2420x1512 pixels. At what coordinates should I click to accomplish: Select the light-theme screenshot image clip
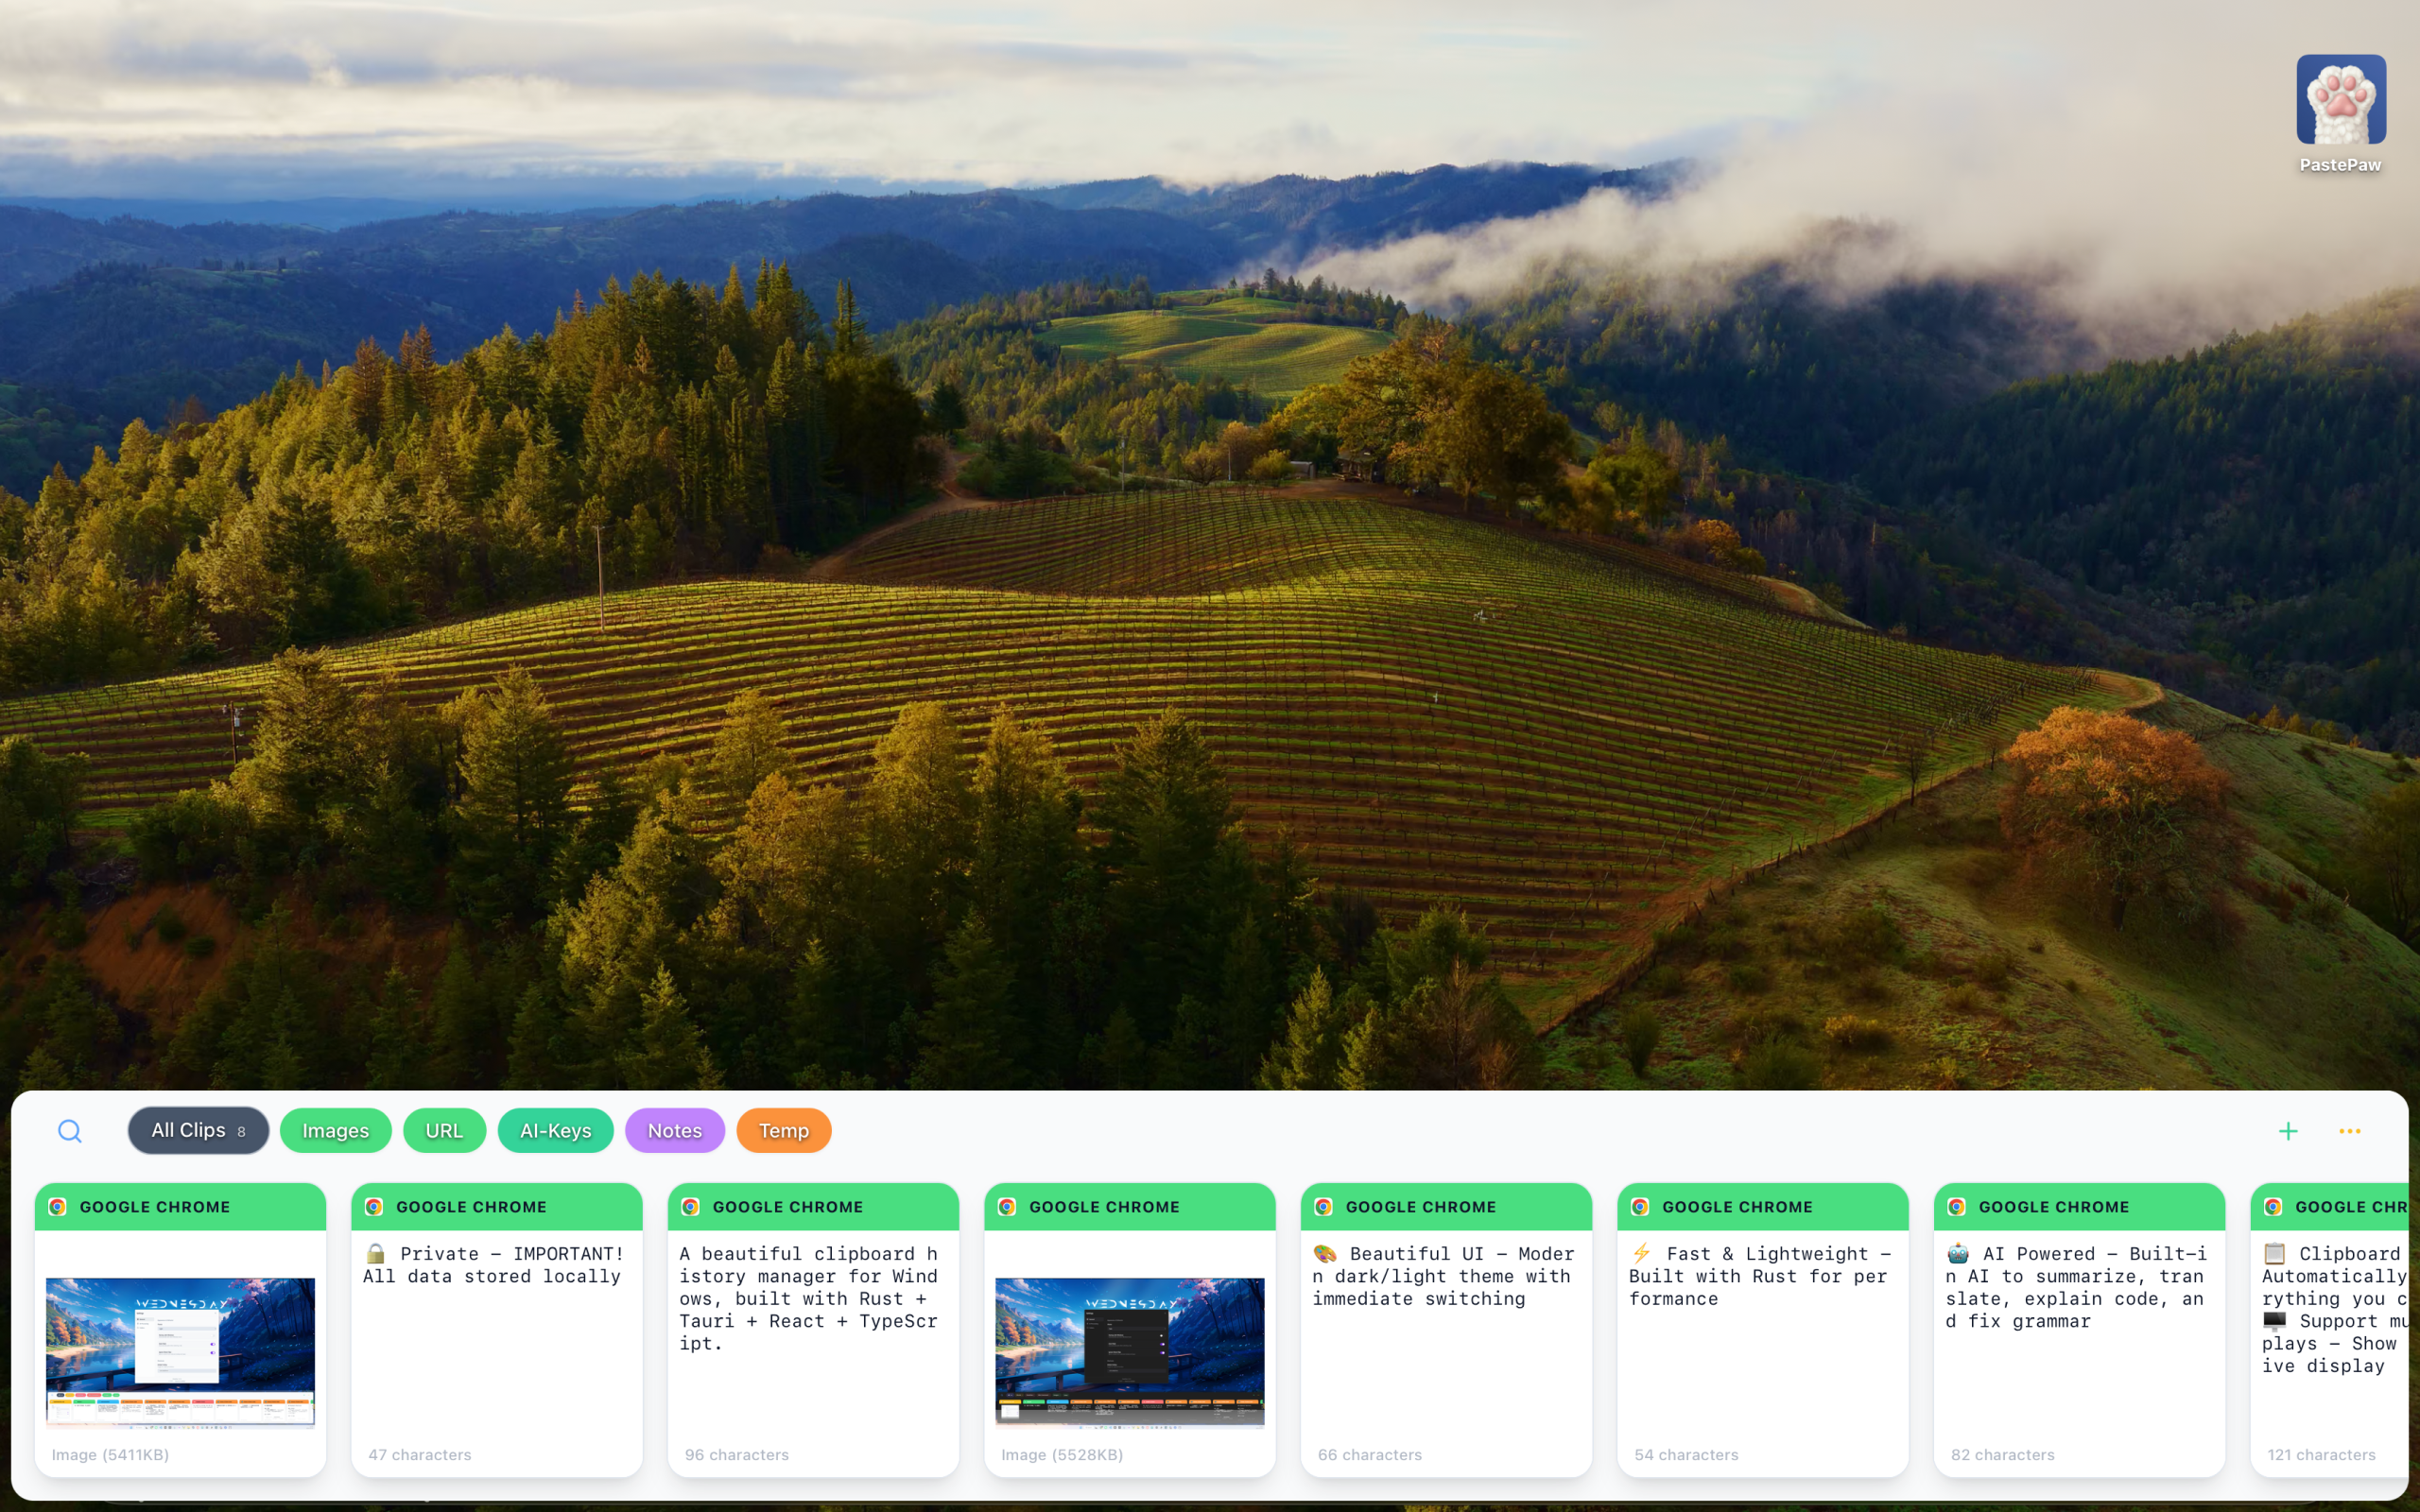[x=180, y=1350]
